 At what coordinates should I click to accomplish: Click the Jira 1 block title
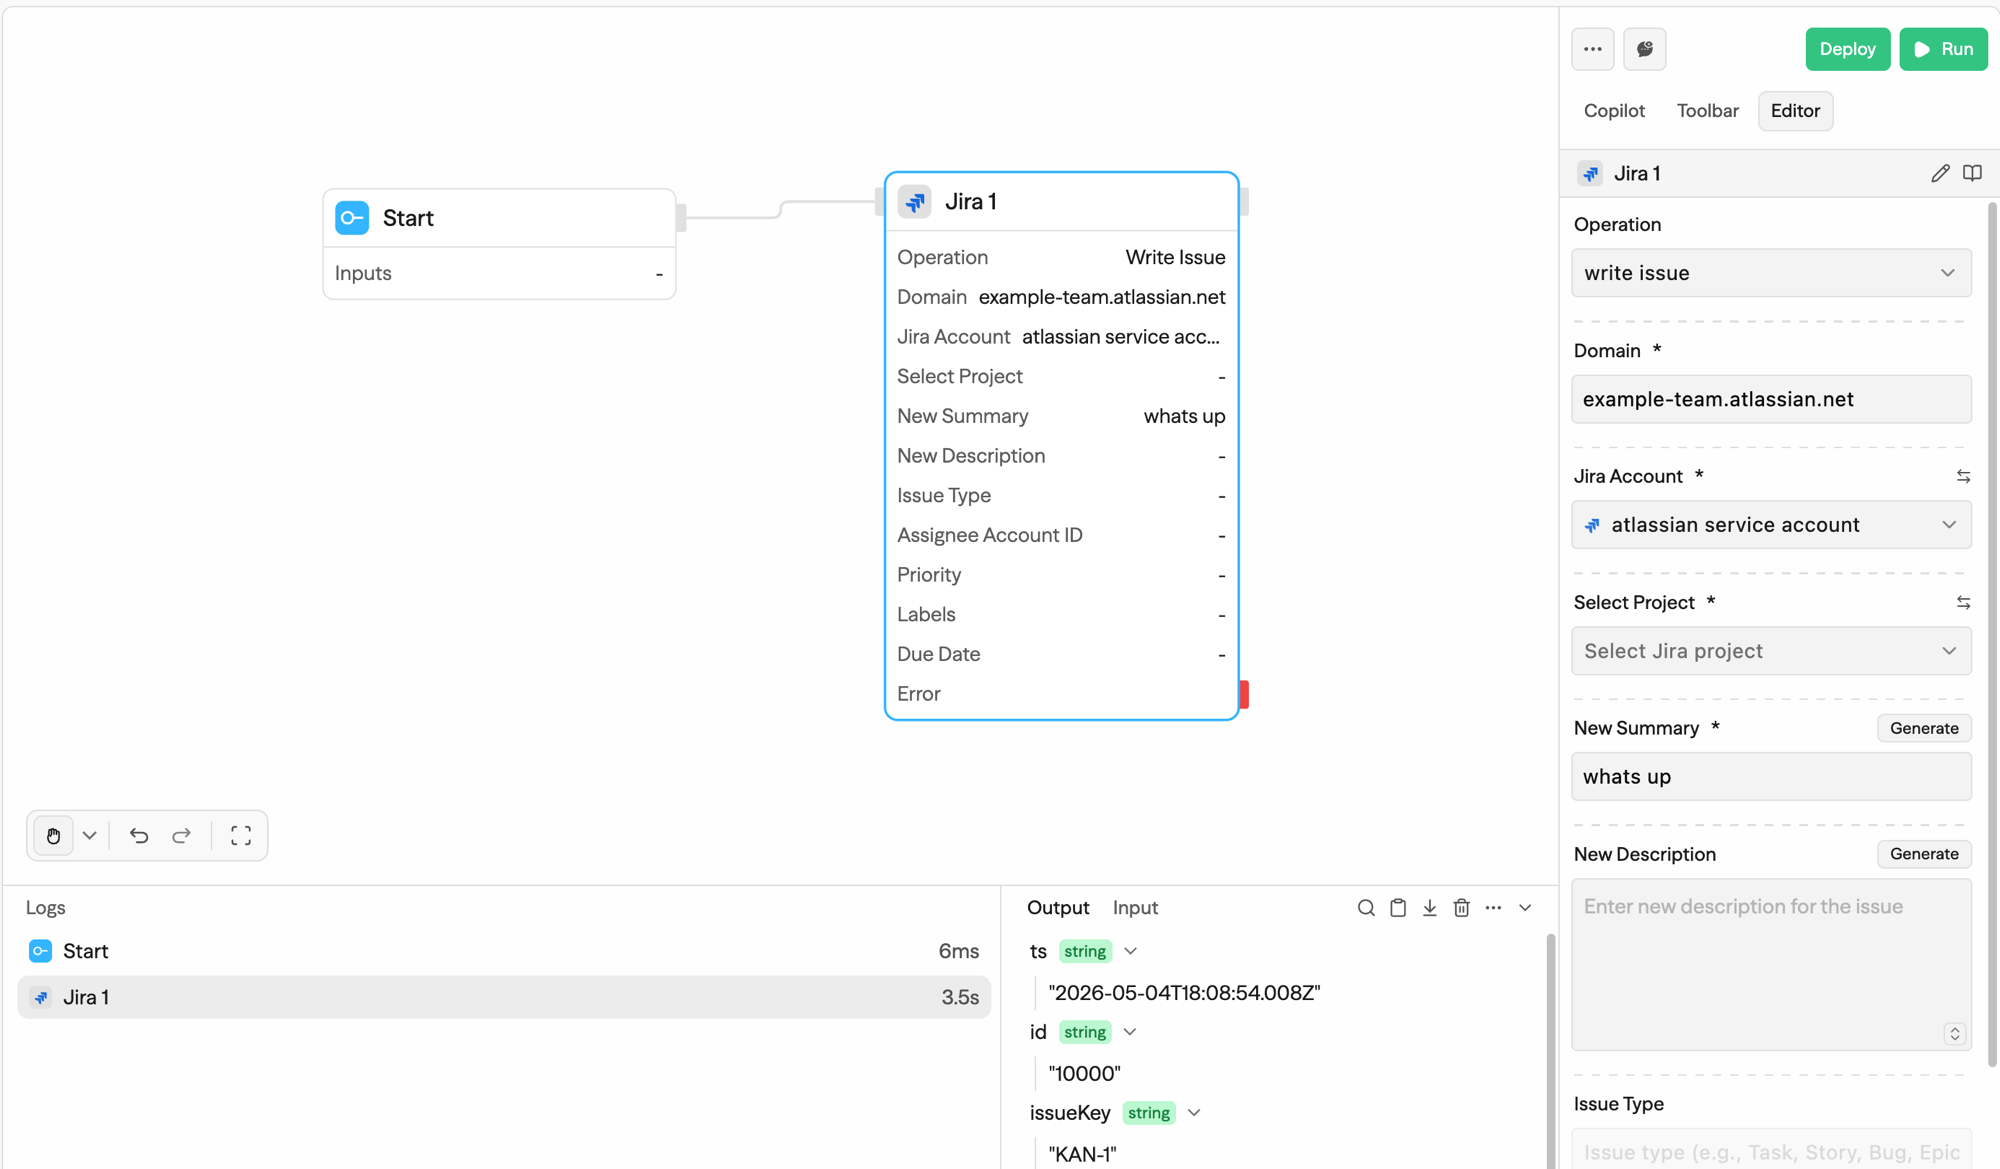[971, 202]
